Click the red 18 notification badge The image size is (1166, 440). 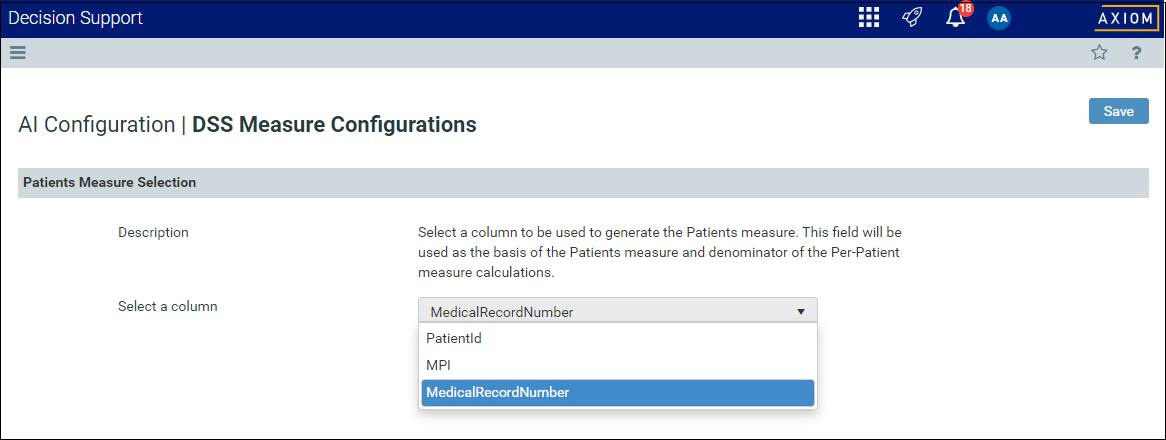click(x=965, y=9)
